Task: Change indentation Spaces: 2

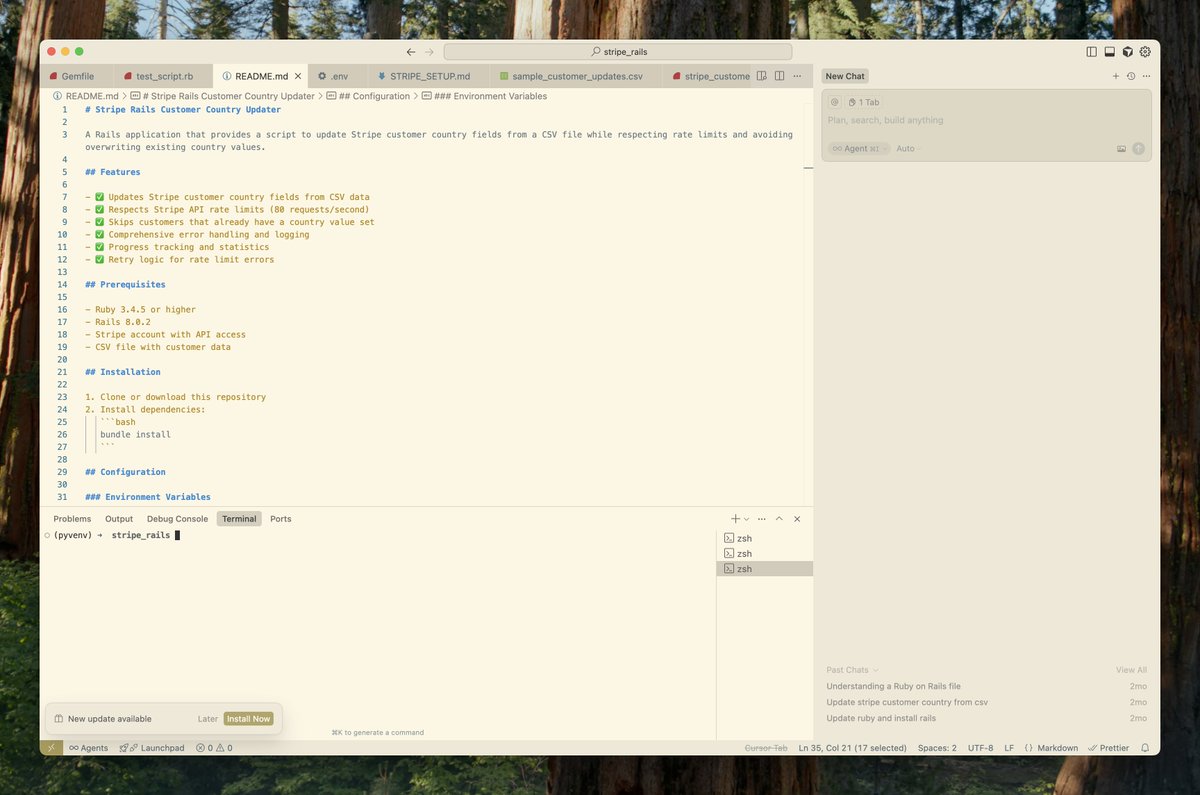Action: [937, 748]
